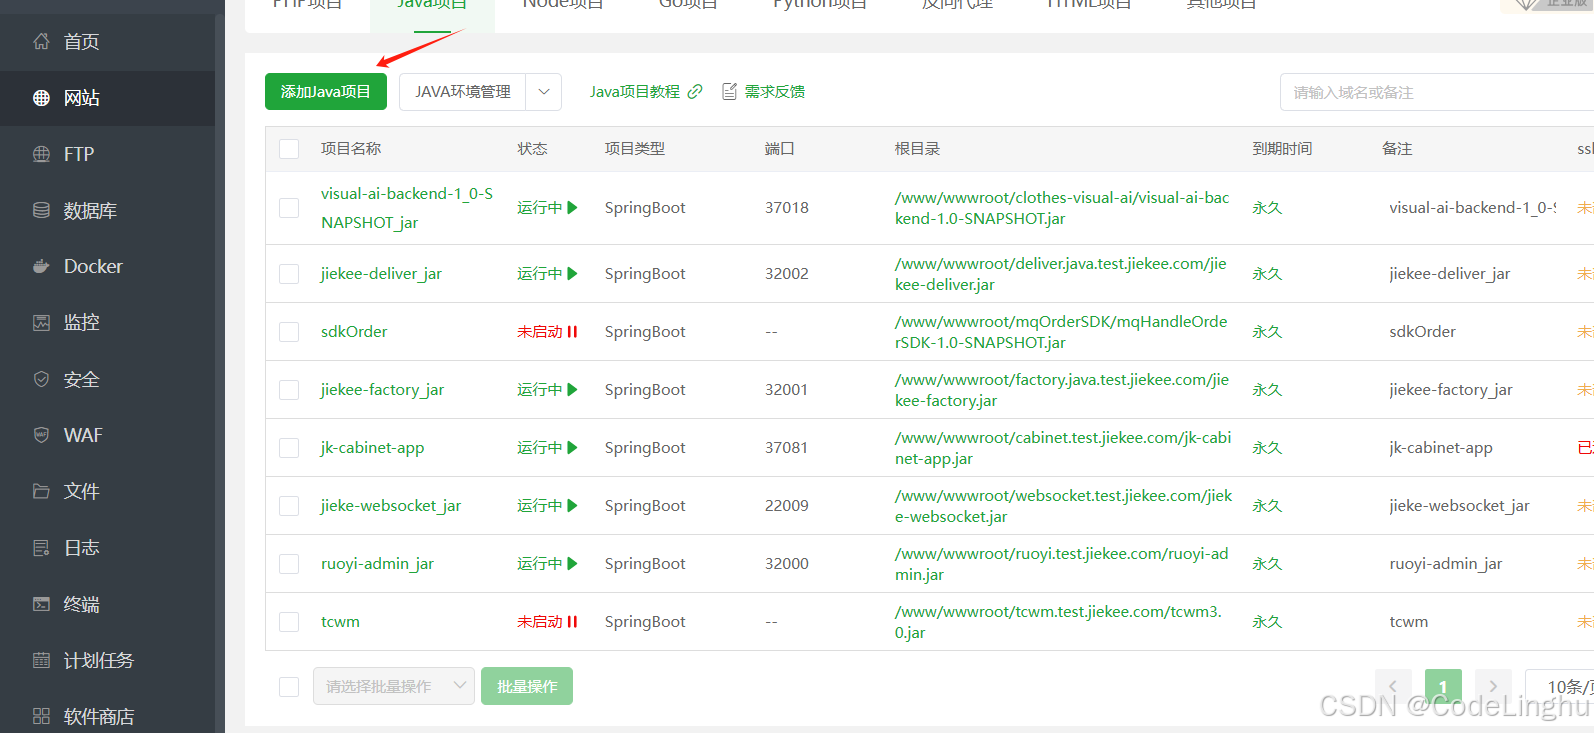Open the 首页 home icon in sidebar

pos(41,41)
